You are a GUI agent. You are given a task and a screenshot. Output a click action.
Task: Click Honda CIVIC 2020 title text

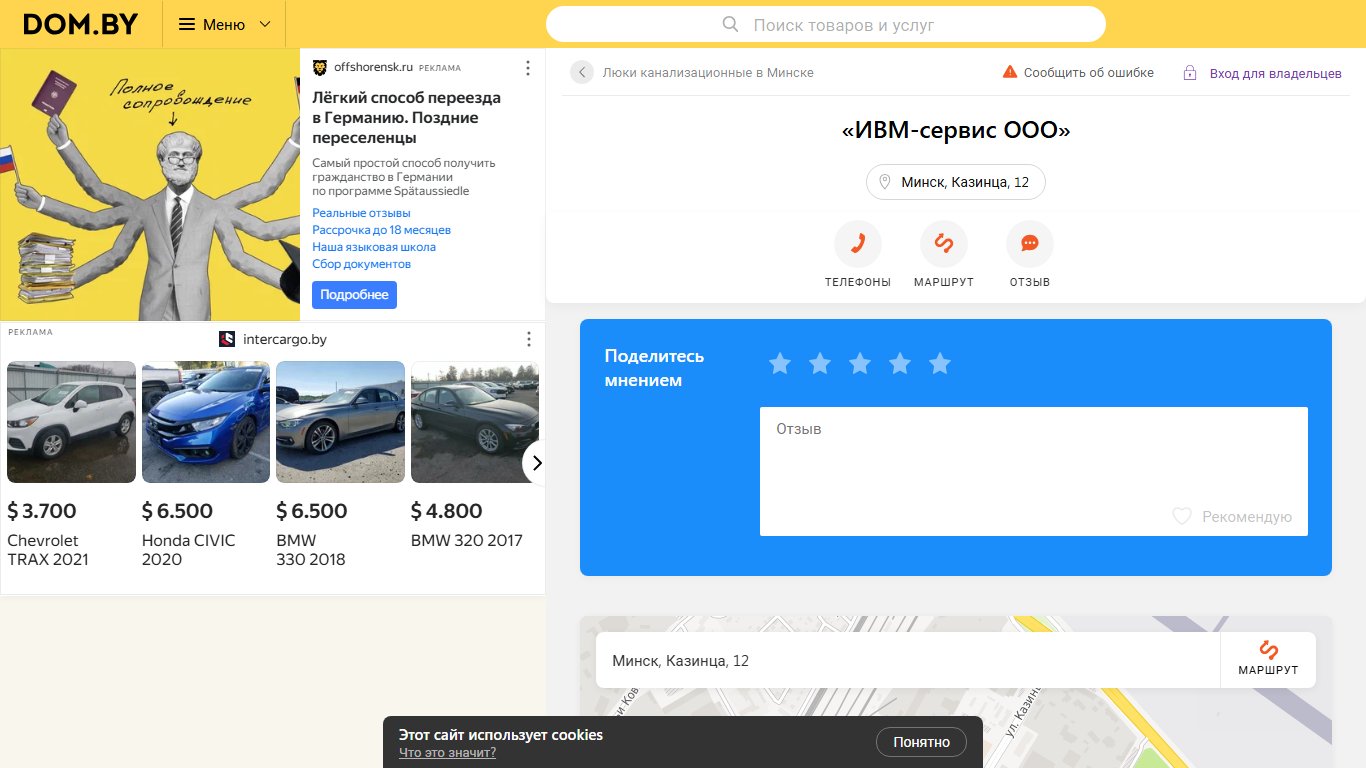tap(189, 550)
